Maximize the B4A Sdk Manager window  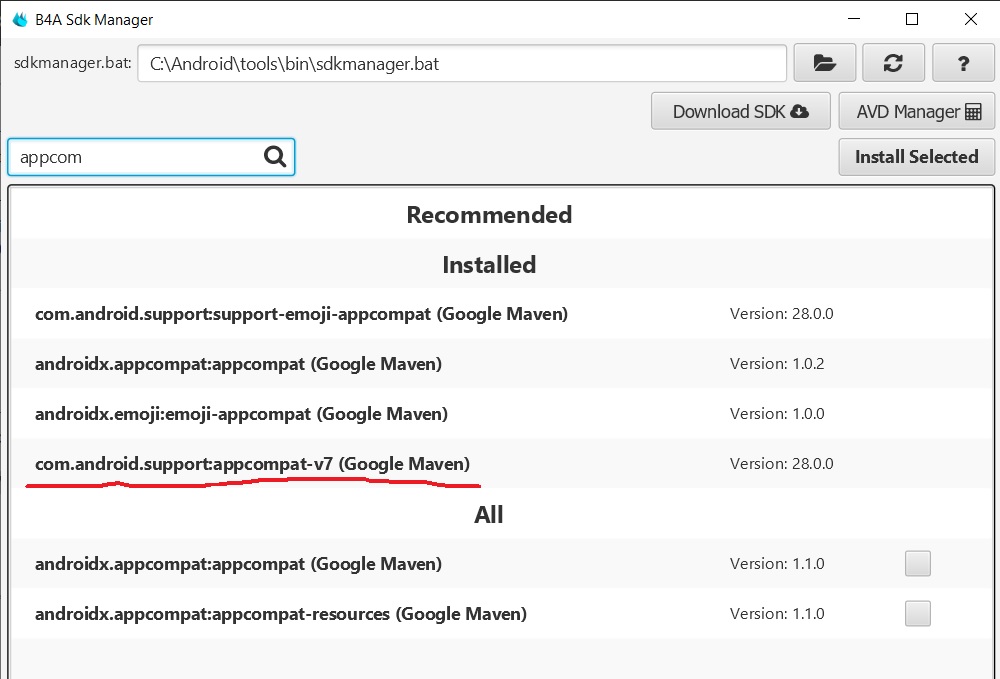coord(912,19)
